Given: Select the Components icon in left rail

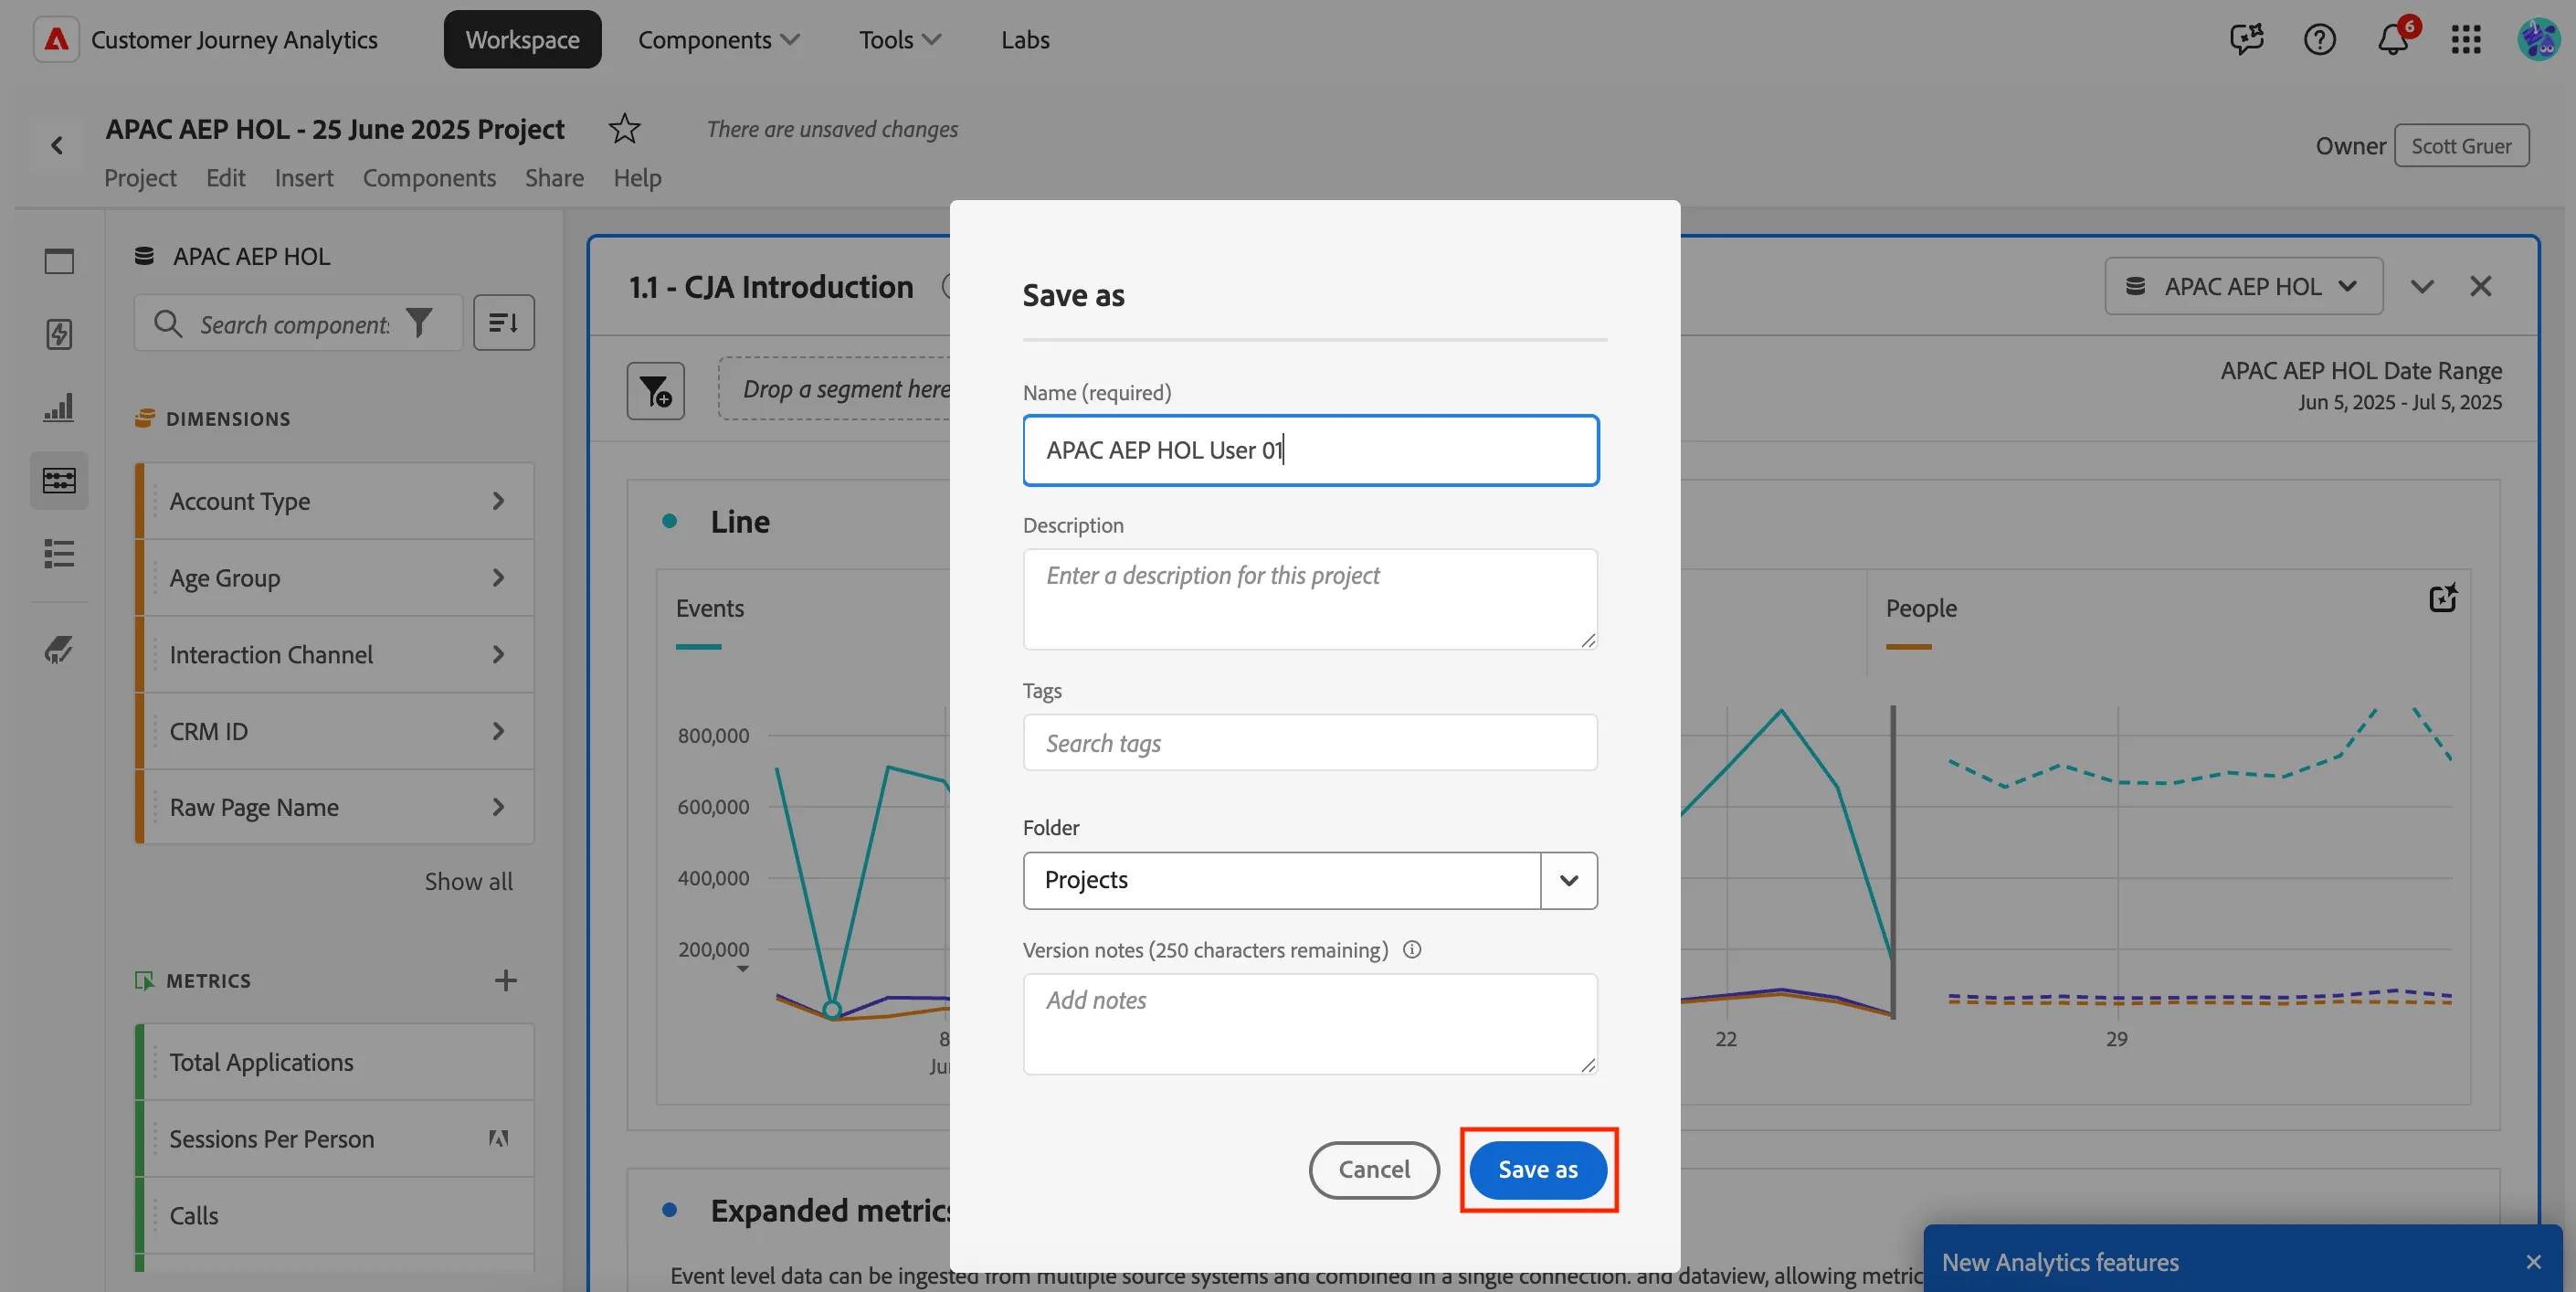Looking at the screenshot, I should click(x=59, y=480).
